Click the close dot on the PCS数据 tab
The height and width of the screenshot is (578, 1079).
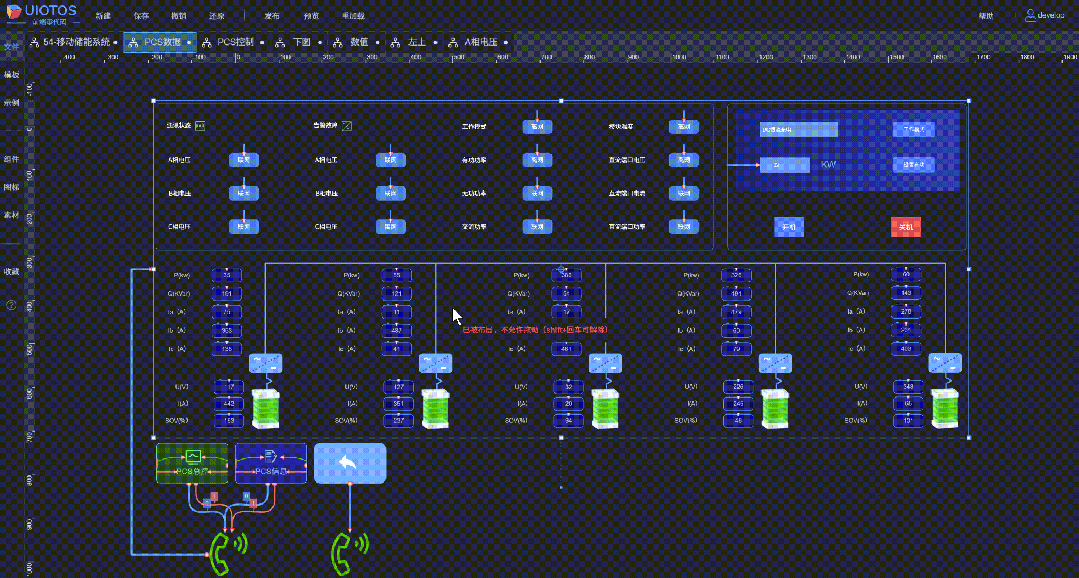point(189,42)
